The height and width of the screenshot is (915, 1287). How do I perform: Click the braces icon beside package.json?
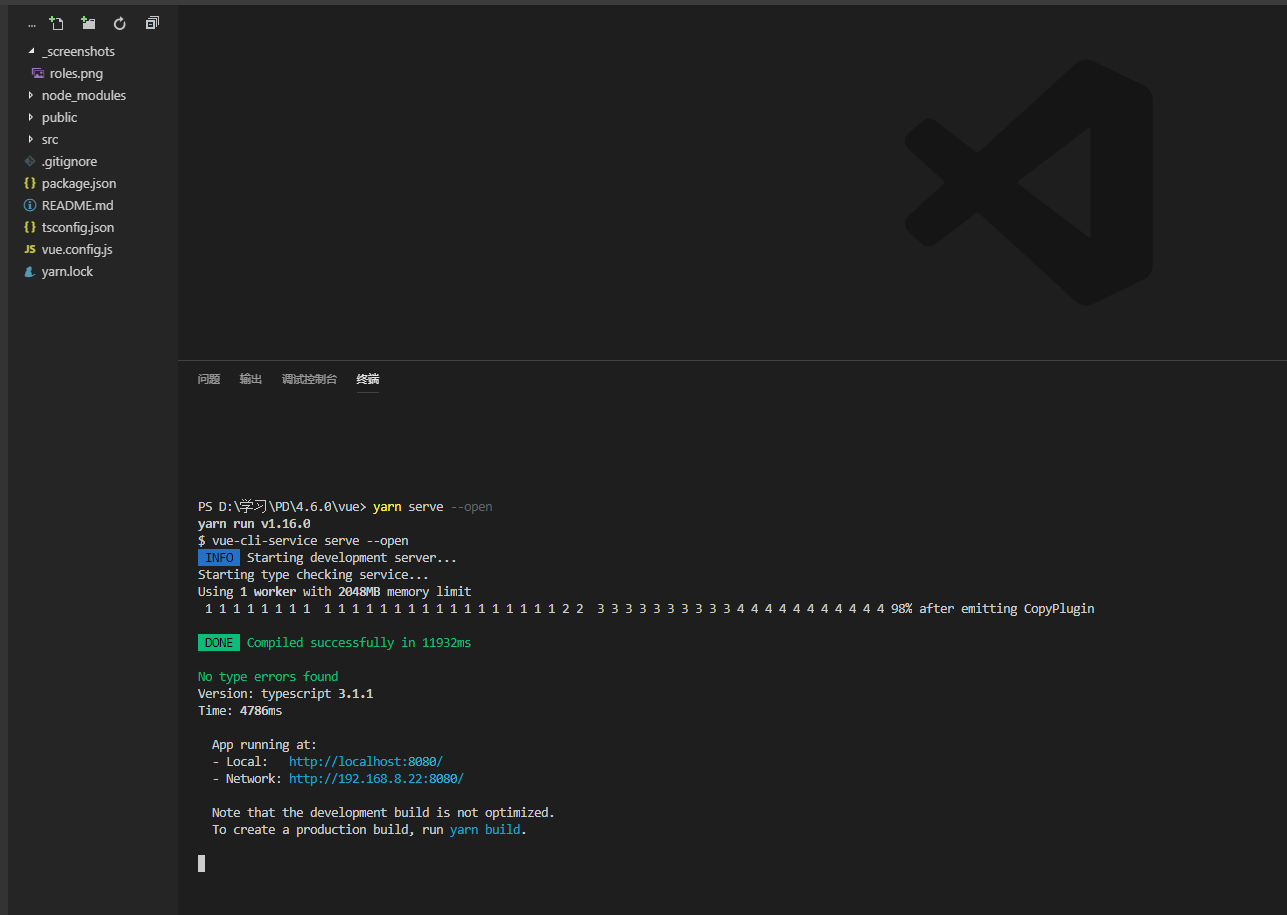tap(30, 183)
